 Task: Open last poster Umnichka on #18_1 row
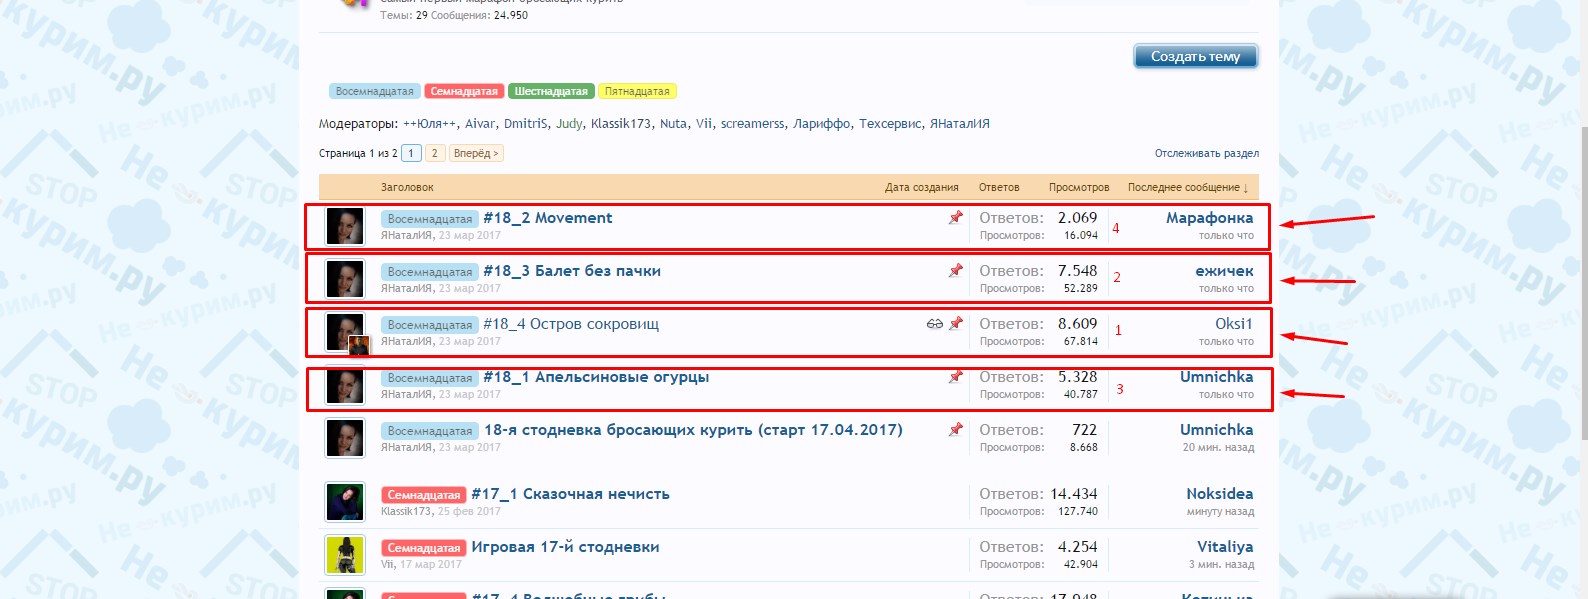[x=1216, y=377]
